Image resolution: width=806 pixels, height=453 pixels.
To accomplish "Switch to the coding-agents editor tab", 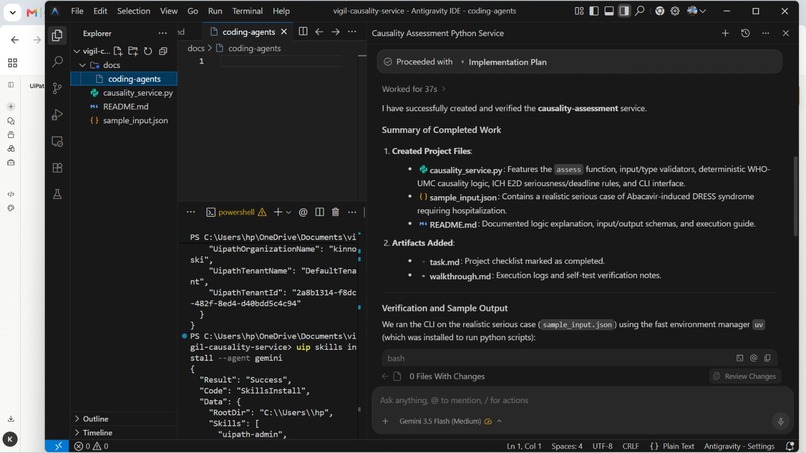I will point(249,32).
